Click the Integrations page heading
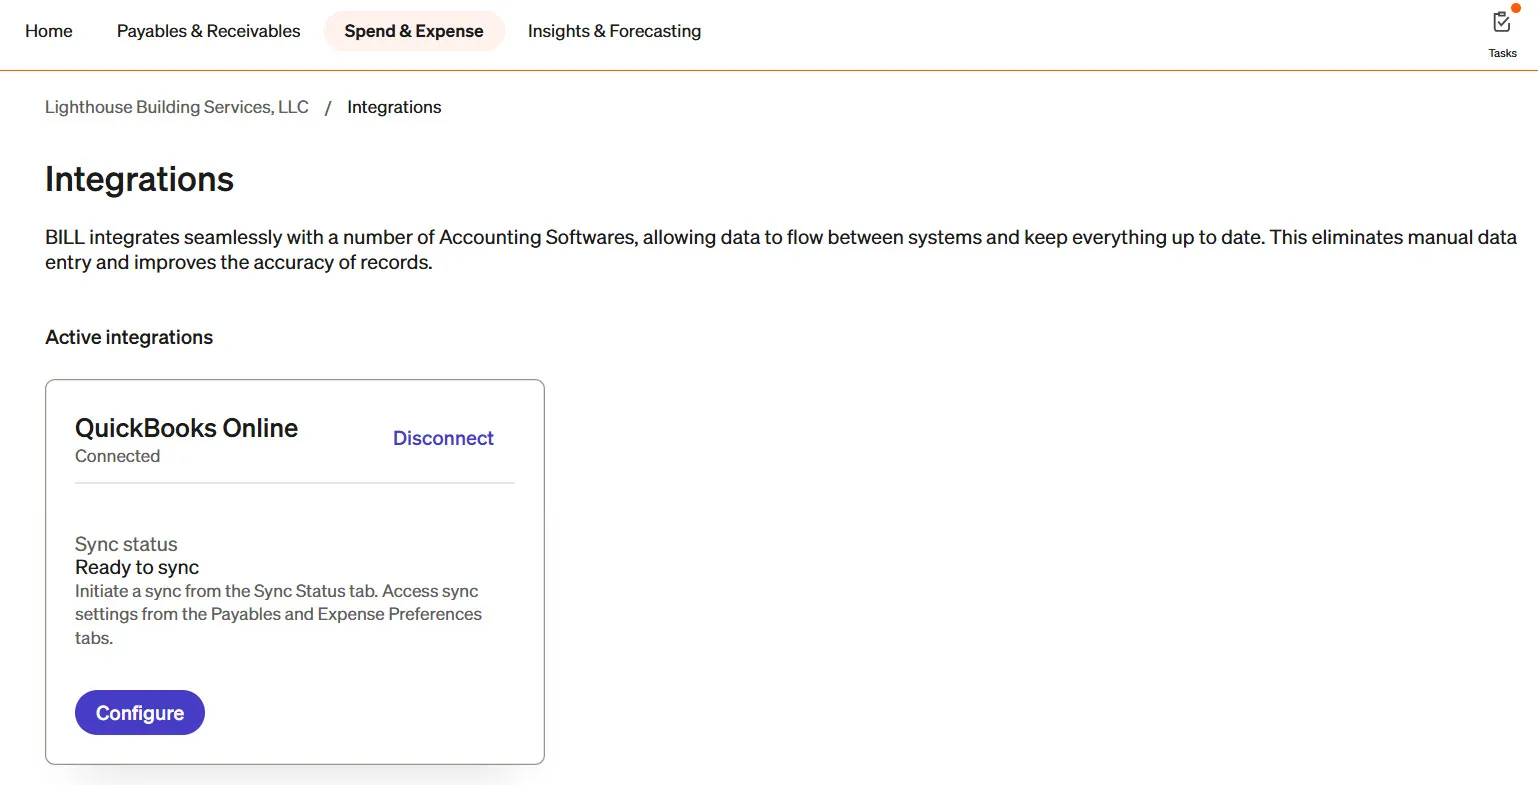The width and height of the screenshot is (1538, 785). (x=139, y=179)
